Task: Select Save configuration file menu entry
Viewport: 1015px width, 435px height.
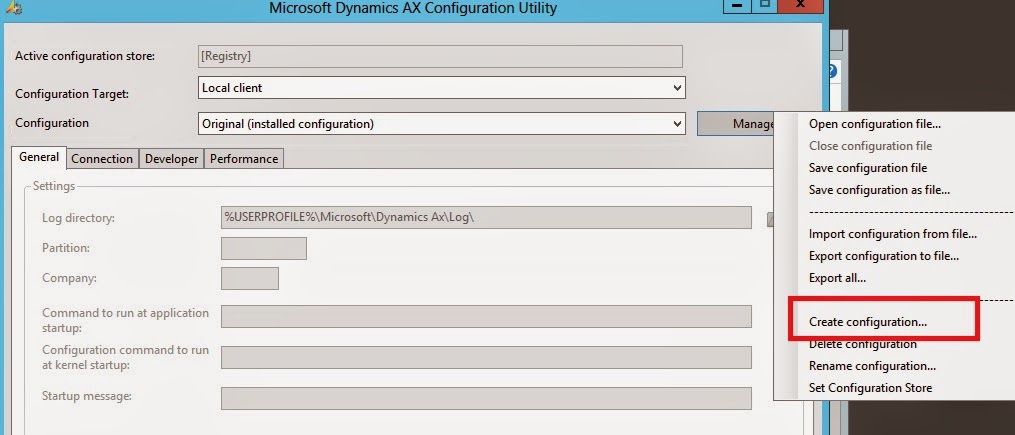Action: [867, 168]
